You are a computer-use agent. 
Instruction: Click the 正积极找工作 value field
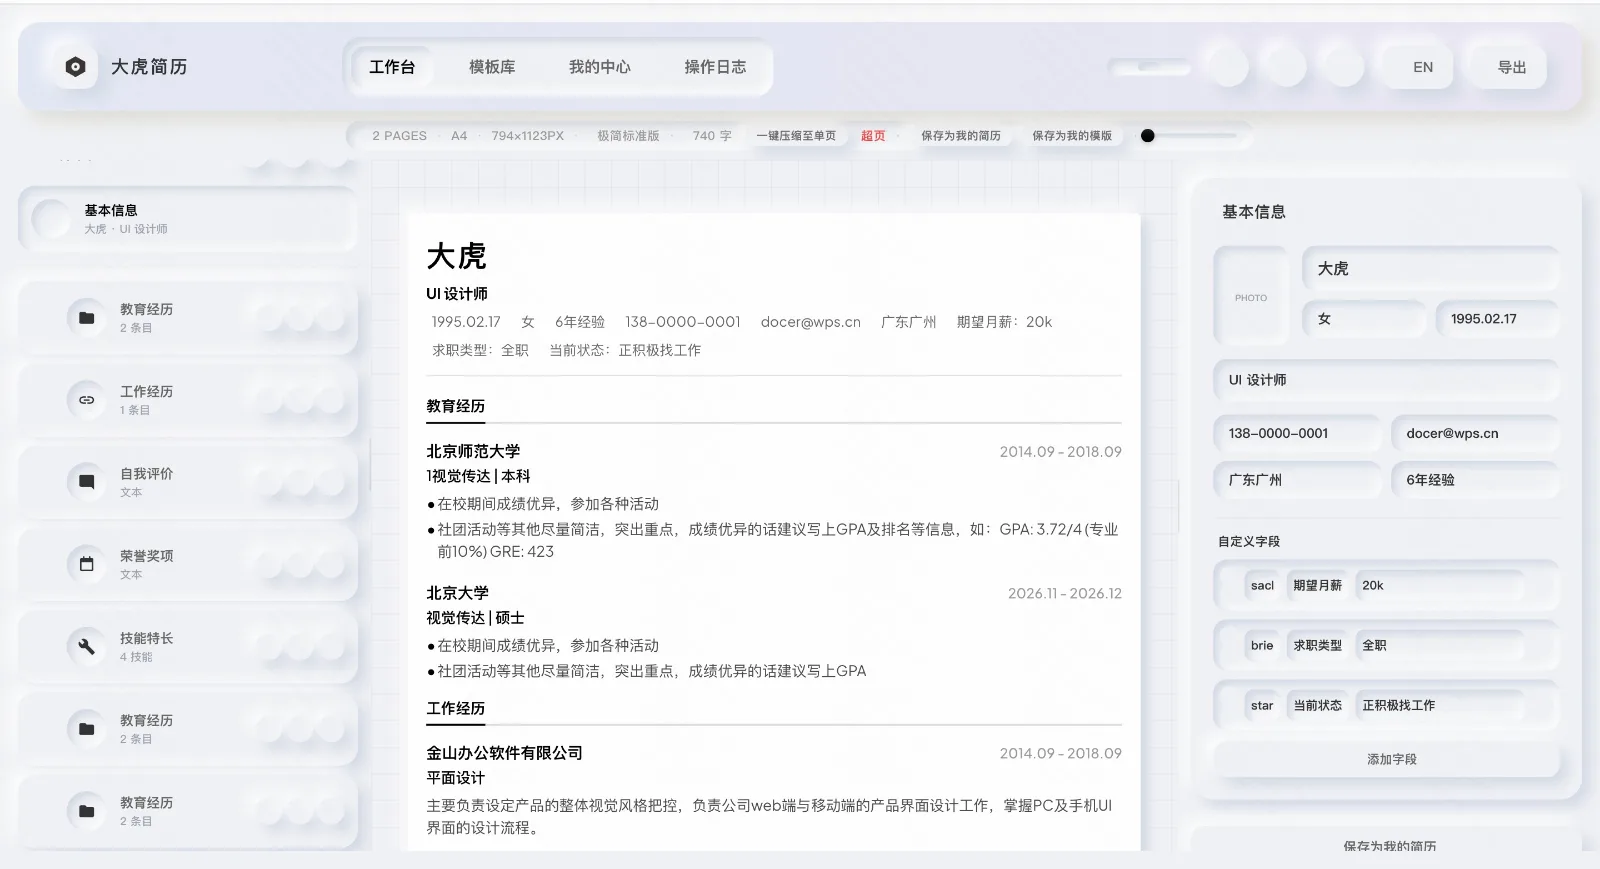[x=1440, y=706]
